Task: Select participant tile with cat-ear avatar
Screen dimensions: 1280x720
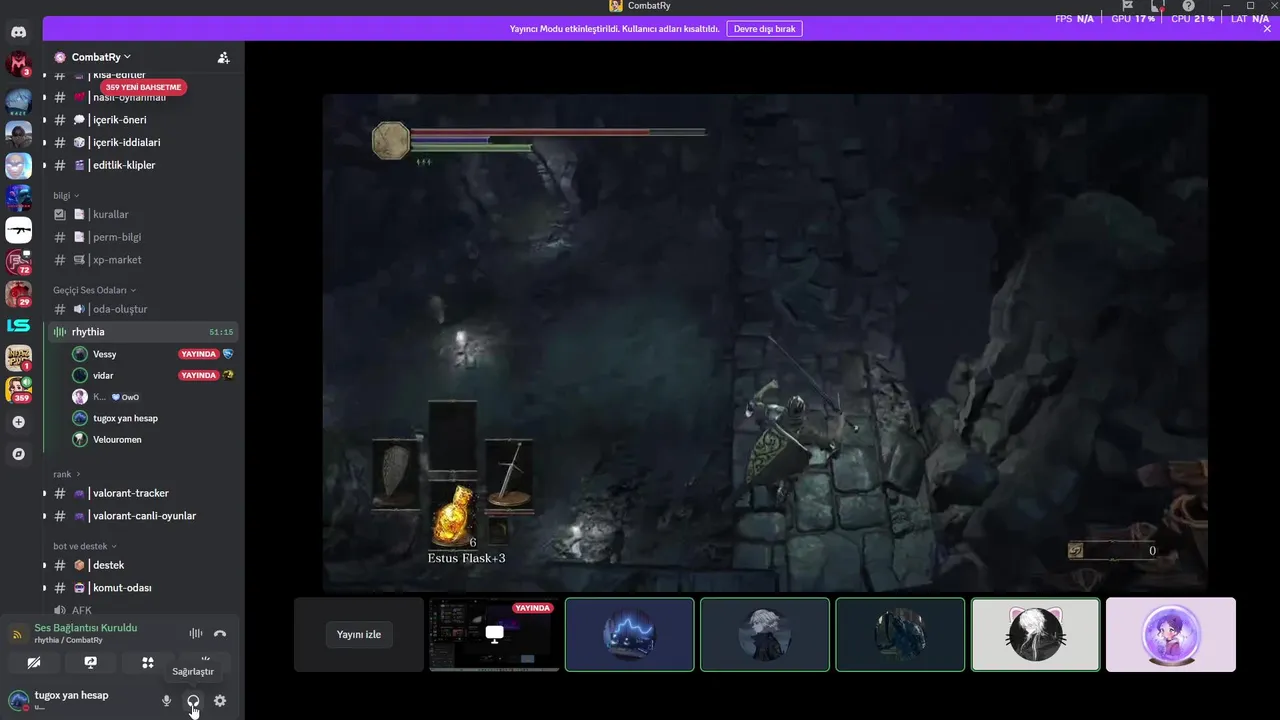Action: (1035, 635)
